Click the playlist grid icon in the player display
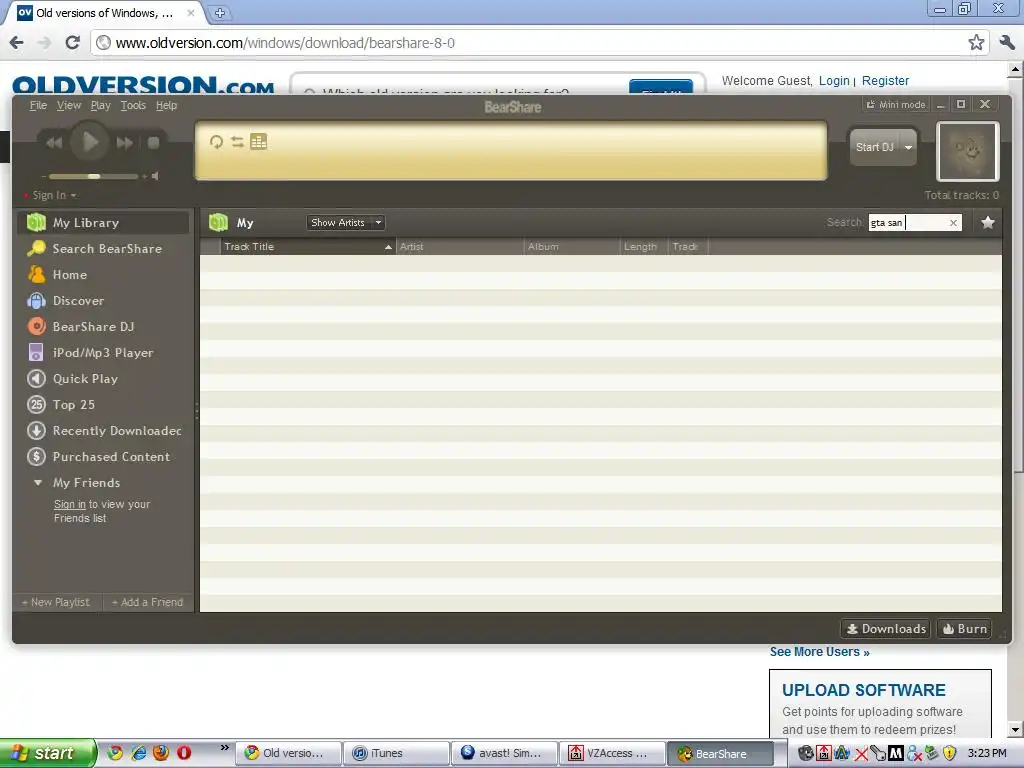This screenshot has width=1024, height=768. (259, 142)
